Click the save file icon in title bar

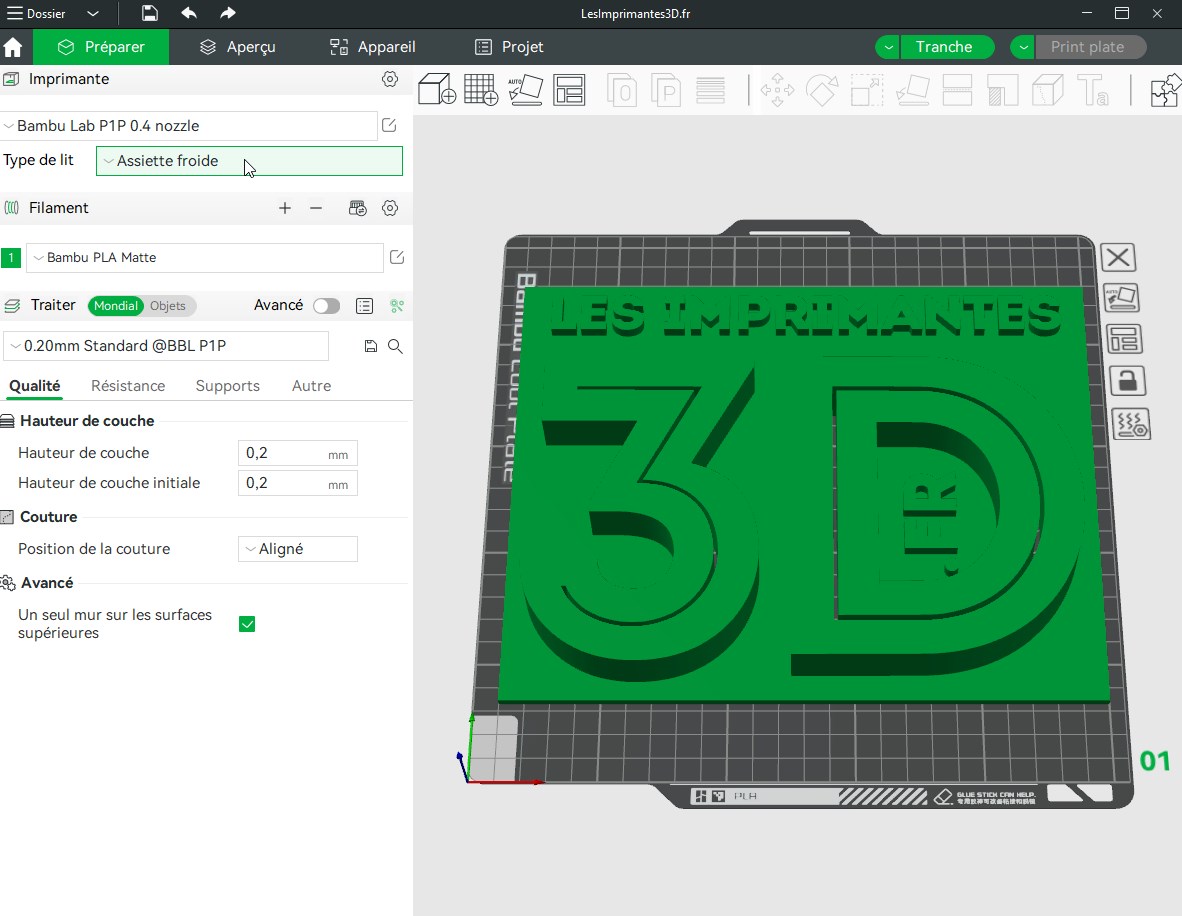(x=149, y=14)
